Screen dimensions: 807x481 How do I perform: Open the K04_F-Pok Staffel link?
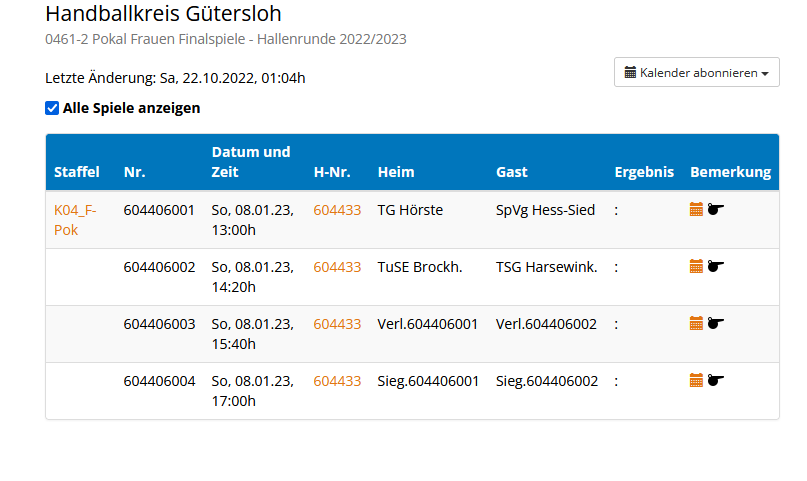pyautogui.click(x=75, y=219)
